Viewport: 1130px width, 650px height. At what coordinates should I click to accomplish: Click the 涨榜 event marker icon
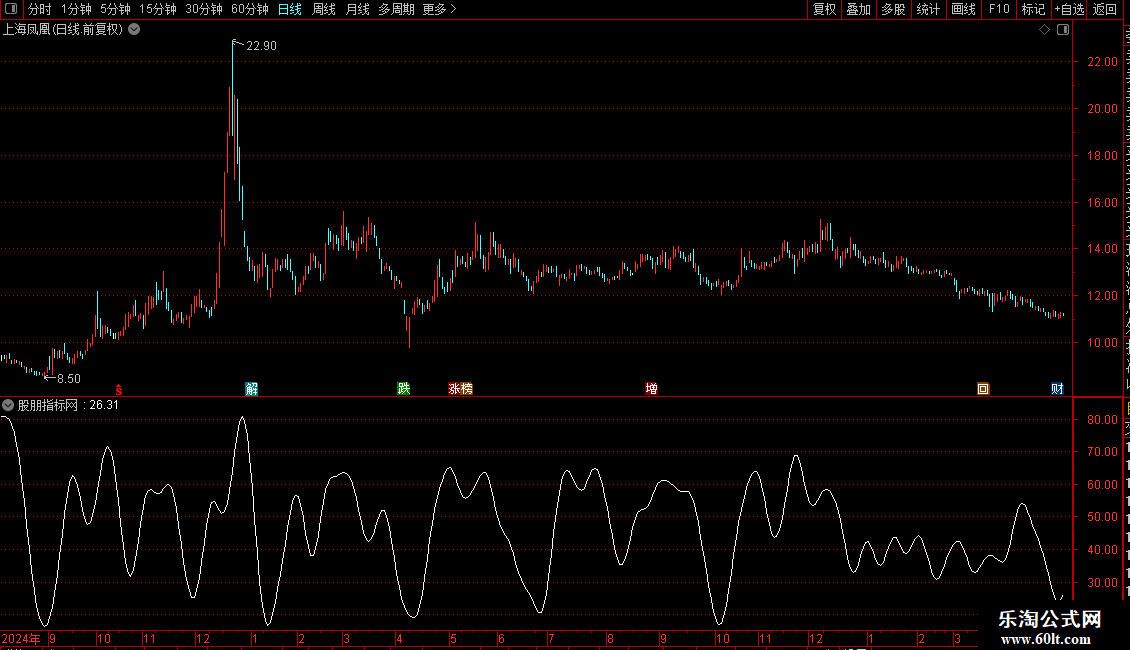[461, 388]
